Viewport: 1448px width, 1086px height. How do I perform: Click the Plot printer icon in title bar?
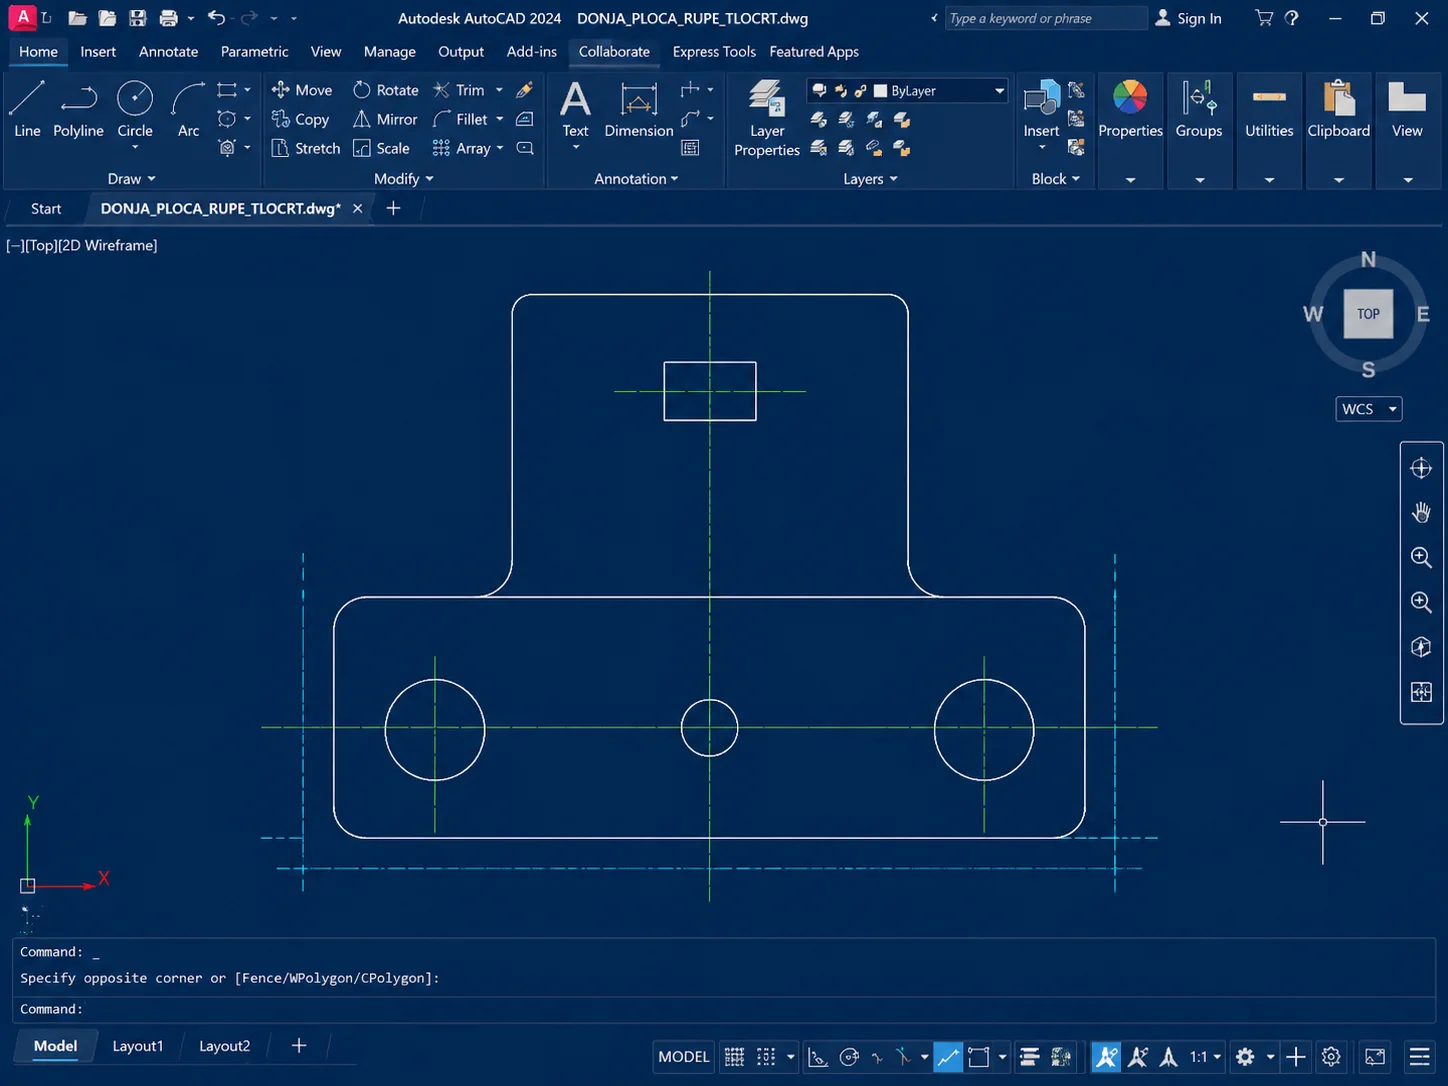click(x=168, y=18)
